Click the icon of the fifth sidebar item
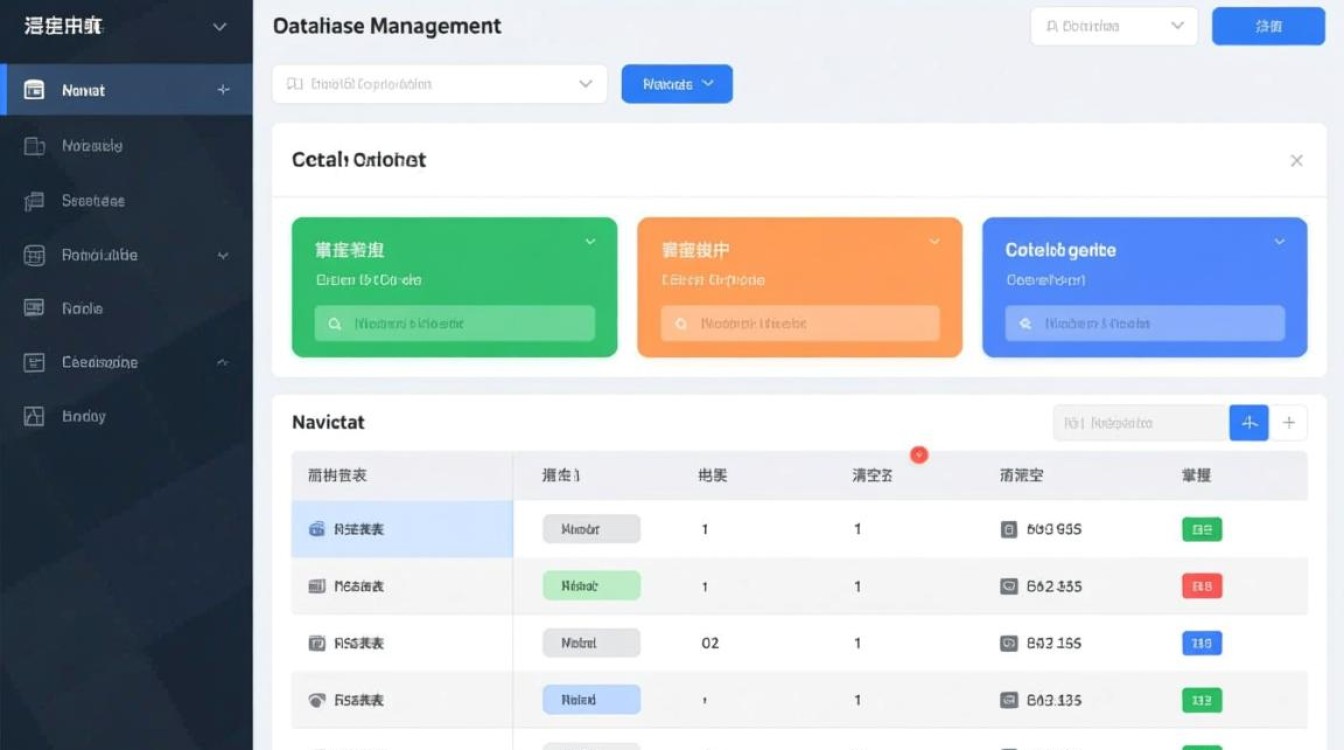The width and height of the screenshot is (1344, 750). [x=34, y=309]
